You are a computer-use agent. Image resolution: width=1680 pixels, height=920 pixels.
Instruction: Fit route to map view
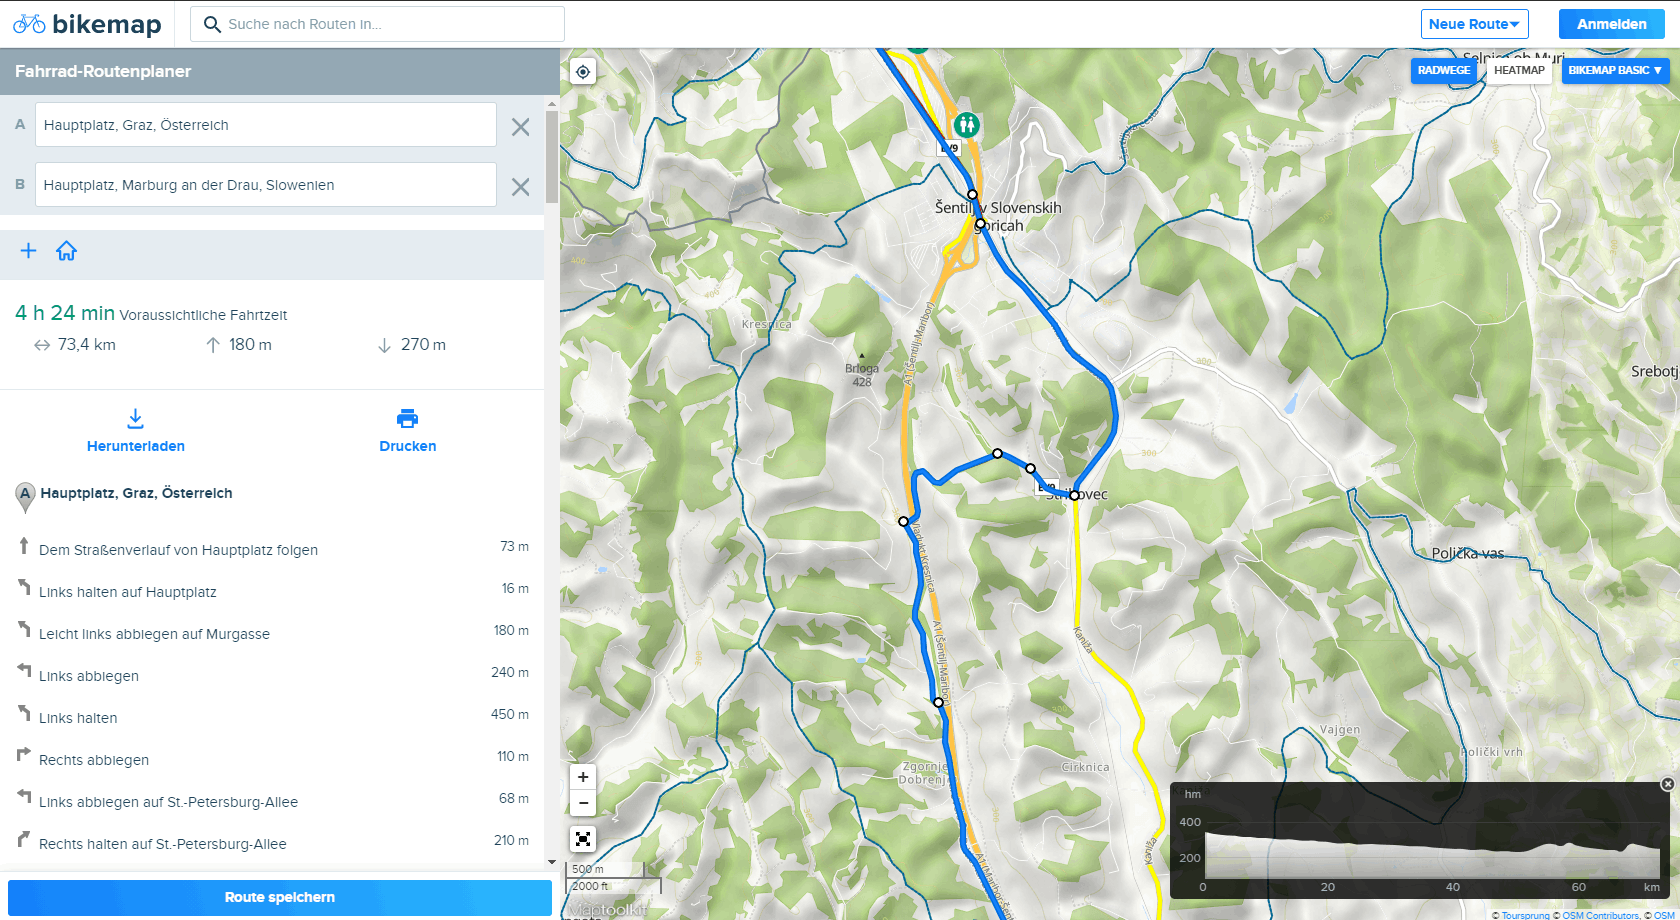point(583,839)
